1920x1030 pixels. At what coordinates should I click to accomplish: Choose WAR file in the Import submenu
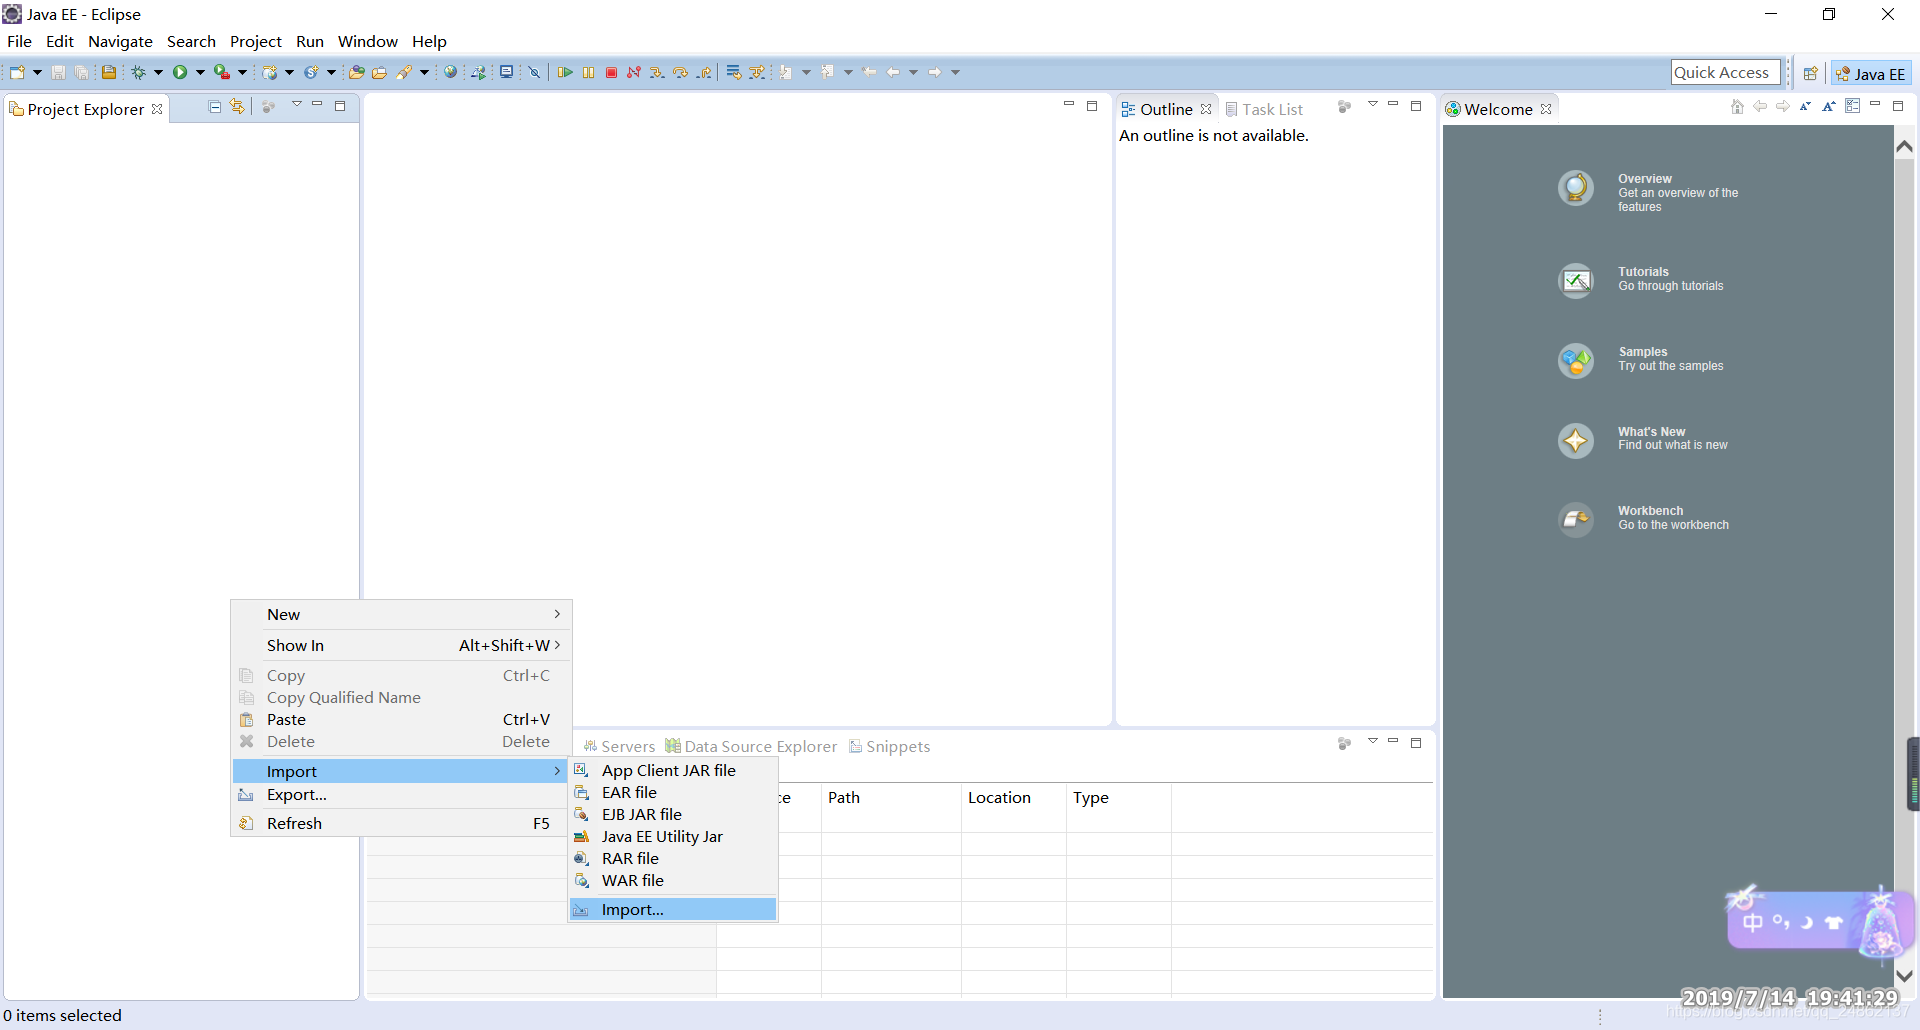coord(673,880)
